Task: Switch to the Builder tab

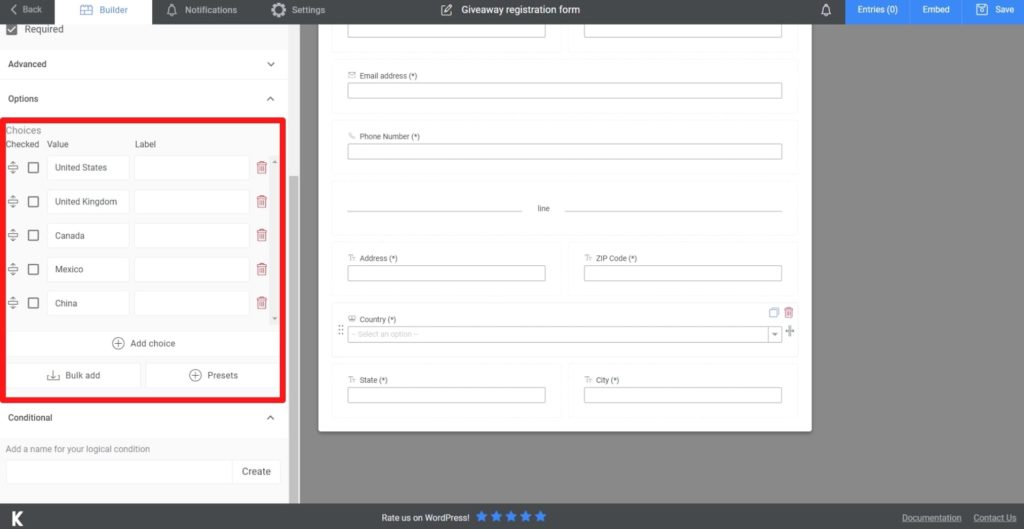Action: [x=103, y=10]
